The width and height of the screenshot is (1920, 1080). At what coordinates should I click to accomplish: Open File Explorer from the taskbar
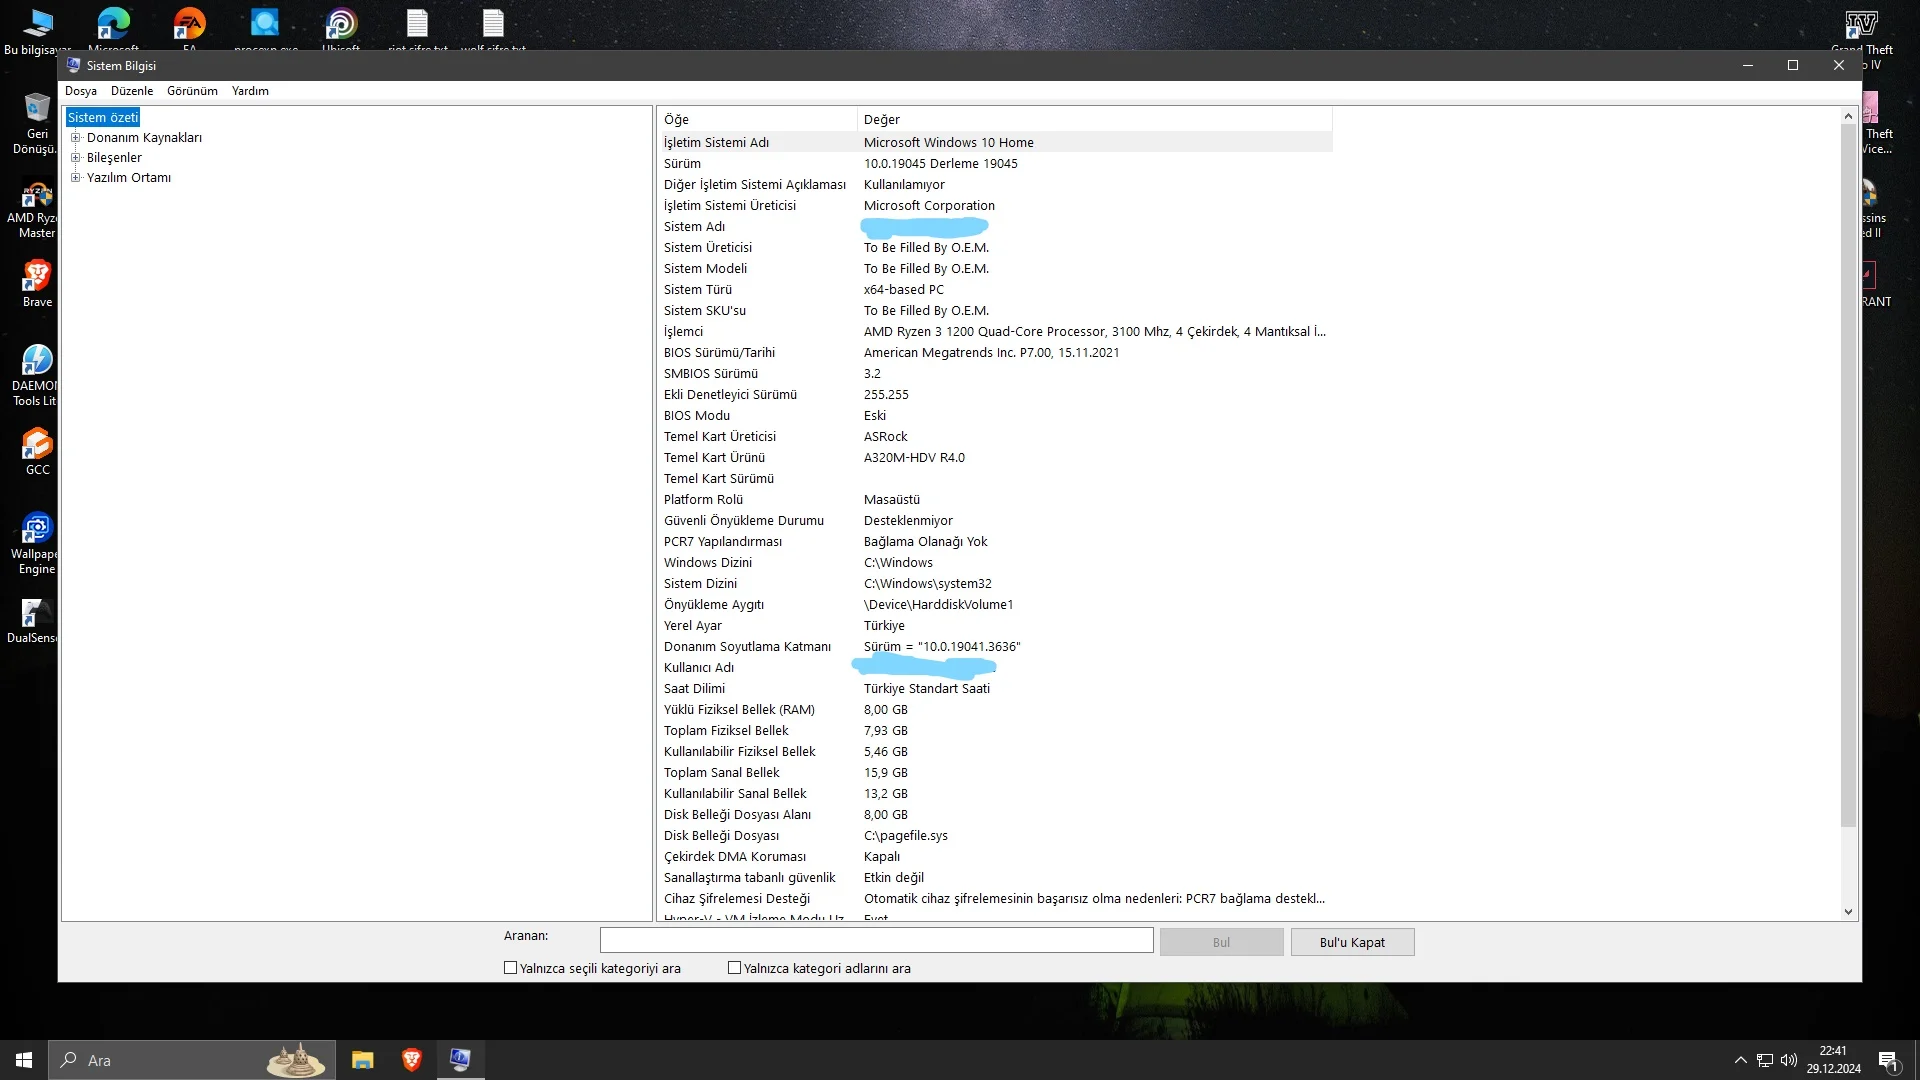tap(362, 1060)
